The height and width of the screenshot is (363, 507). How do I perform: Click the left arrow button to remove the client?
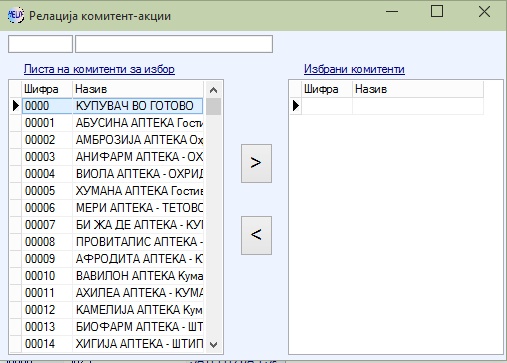pyautogui.click(x=256, y=235)
